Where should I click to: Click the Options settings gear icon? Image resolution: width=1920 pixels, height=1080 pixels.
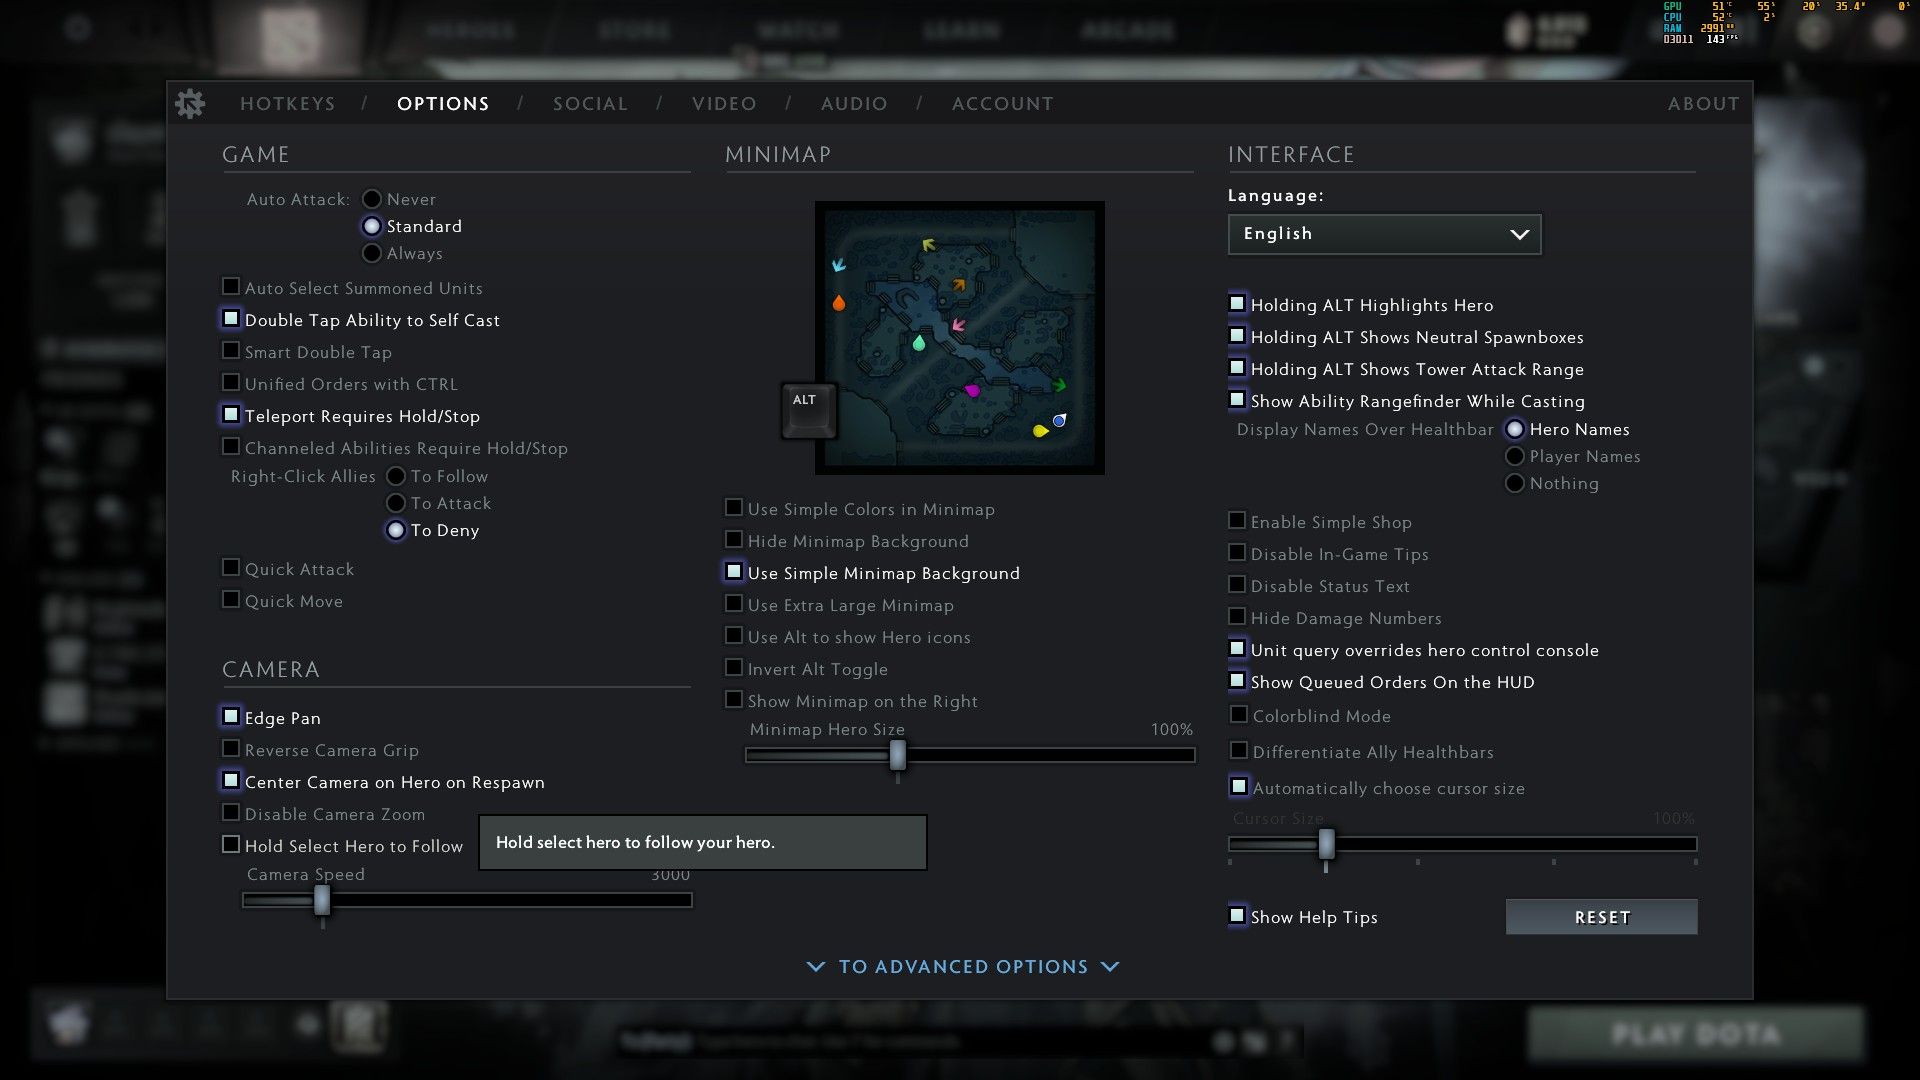coord(191,103)
